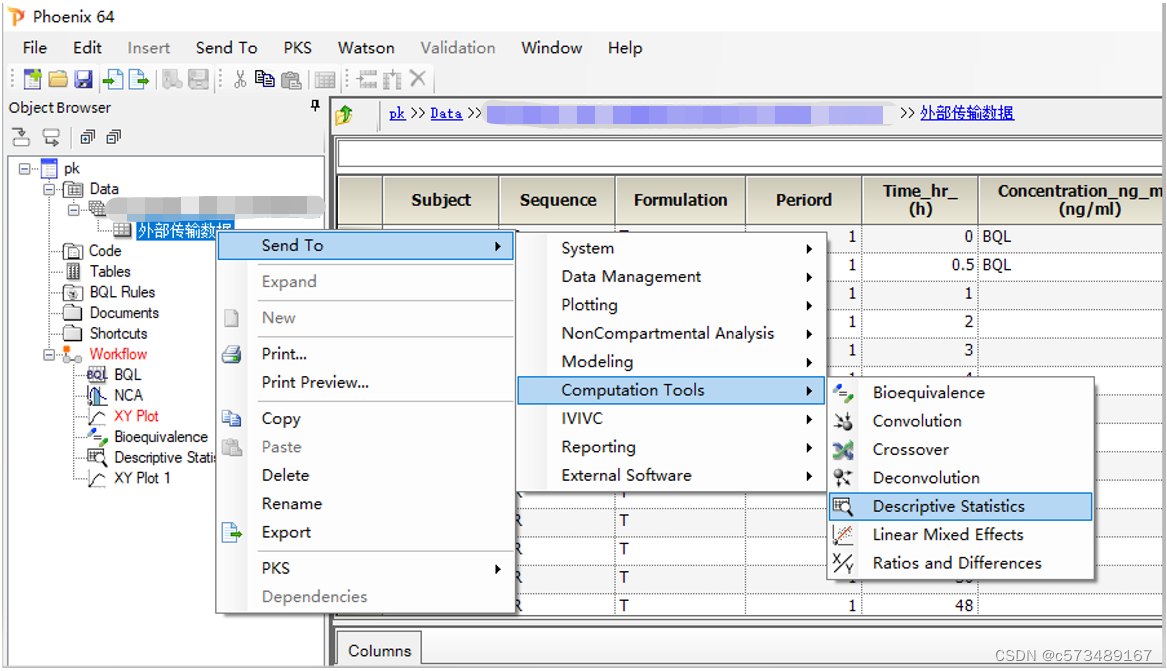This screenshot has height=671, width=1167.
Task: Click the pk breadcrumb link
Action: tap(397, 113)
